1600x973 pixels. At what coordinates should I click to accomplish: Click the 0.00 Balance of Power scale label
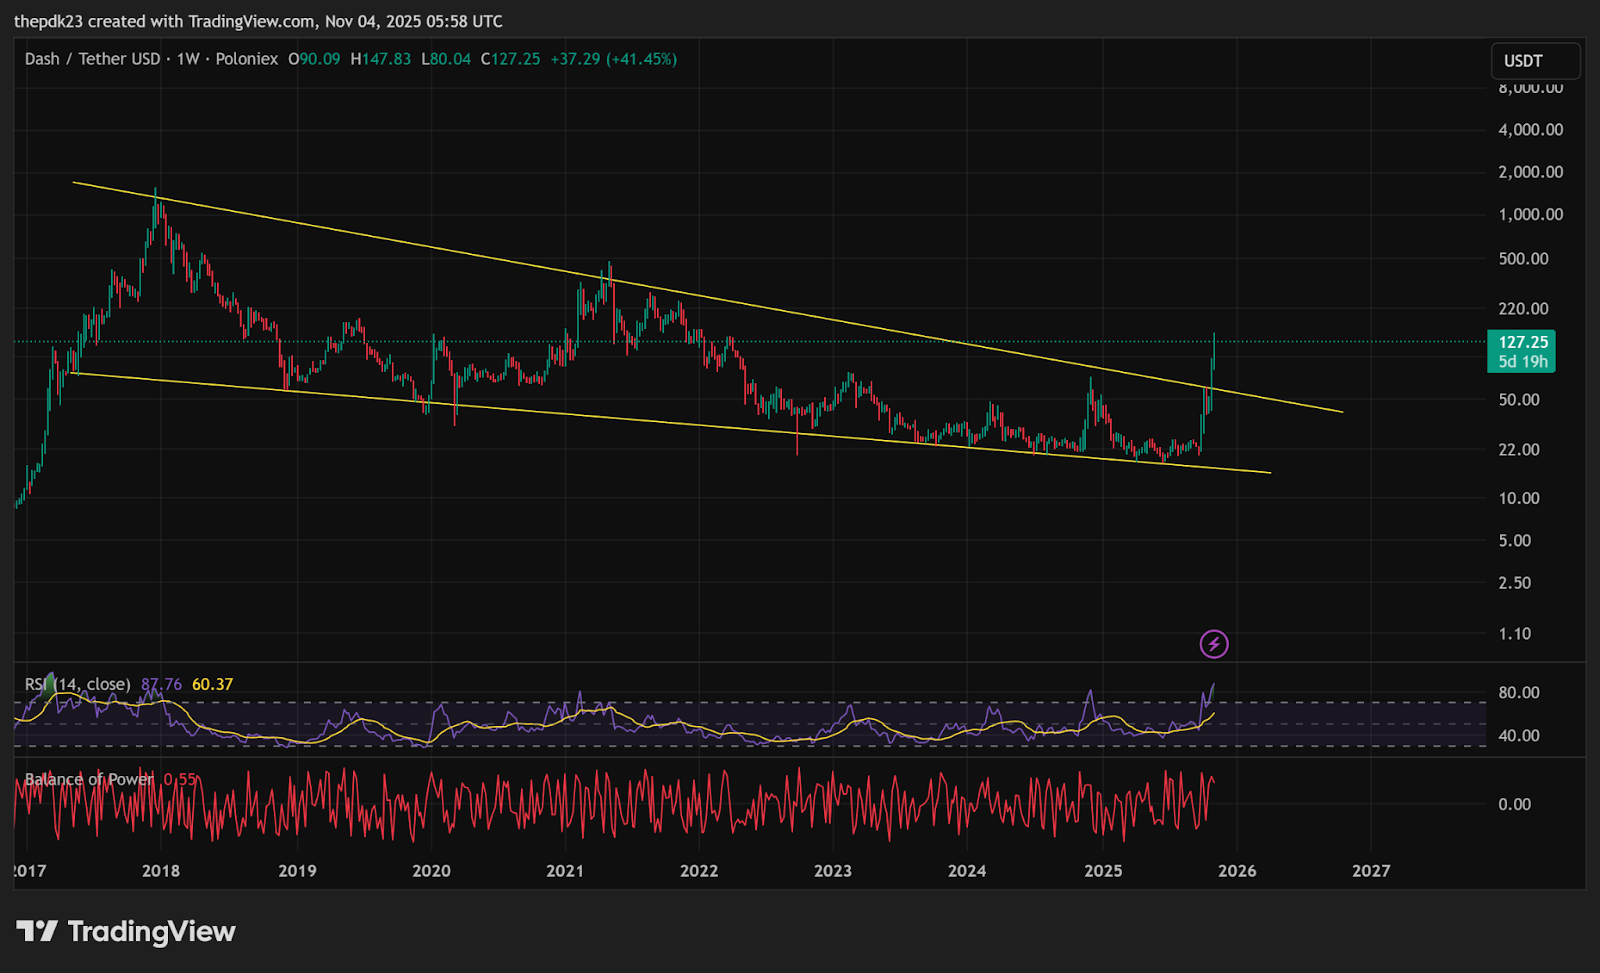point(1514,804)
